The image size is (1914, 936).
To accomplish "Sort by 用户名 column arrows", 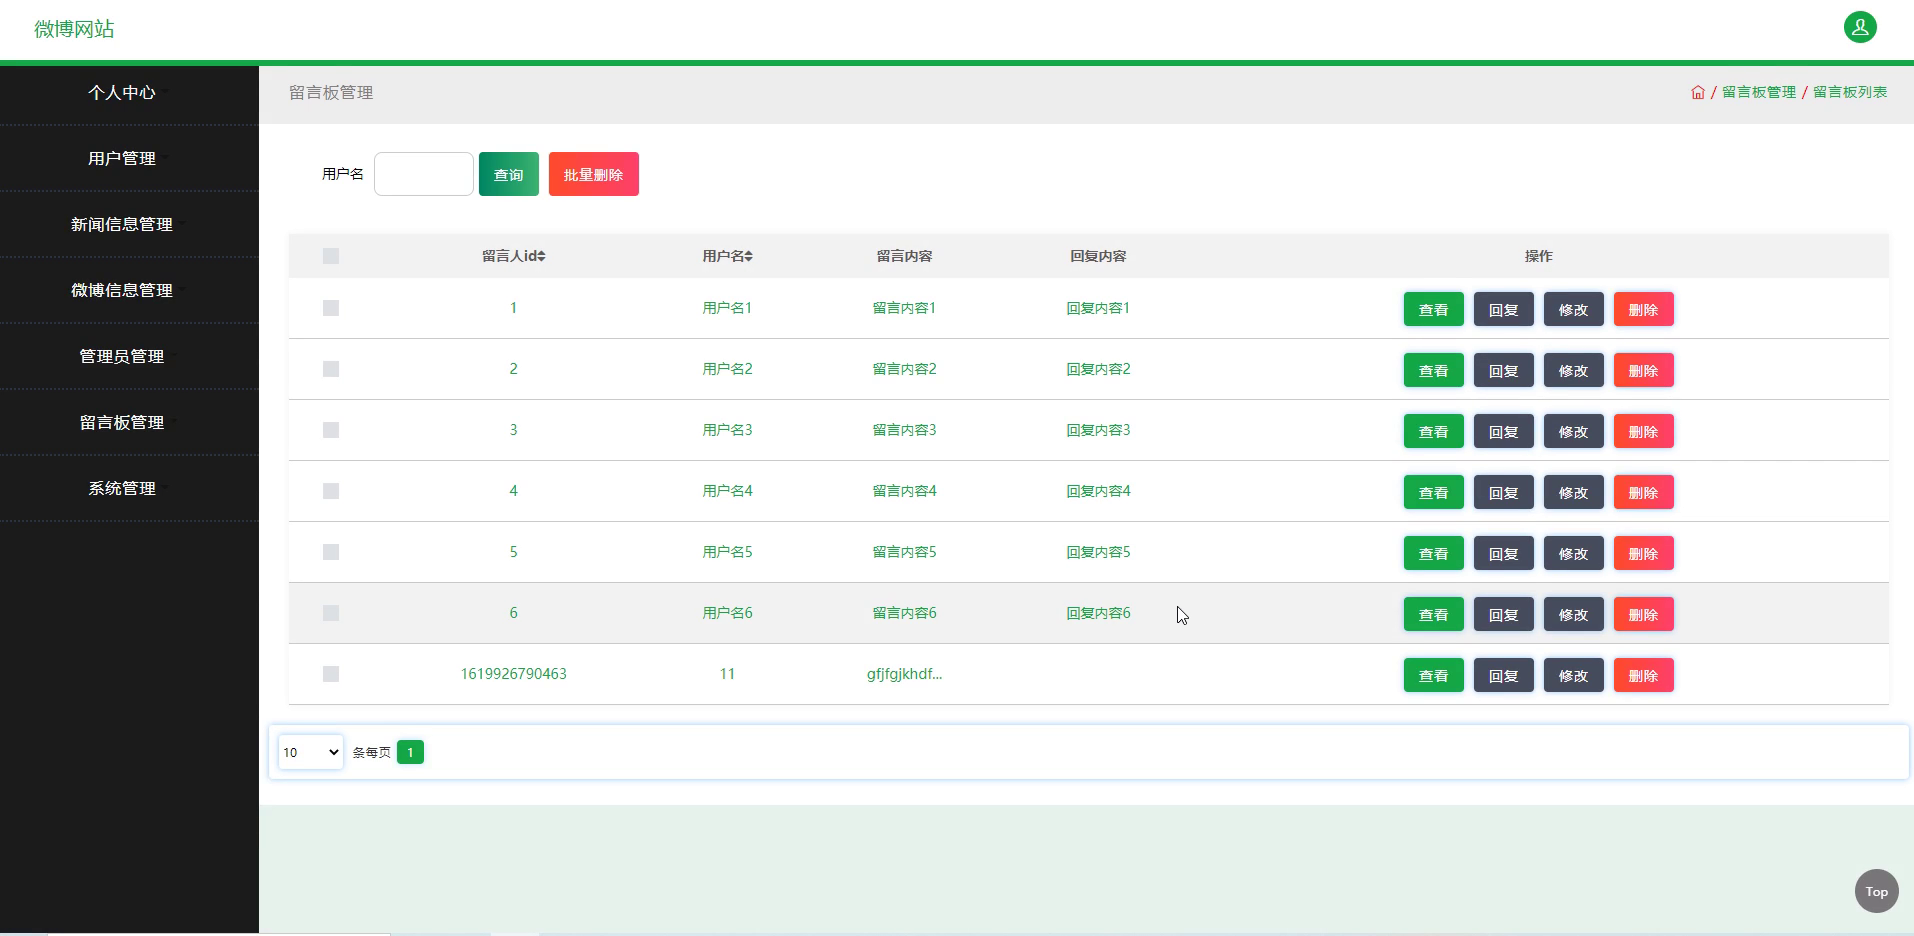I will pos(748,256).
